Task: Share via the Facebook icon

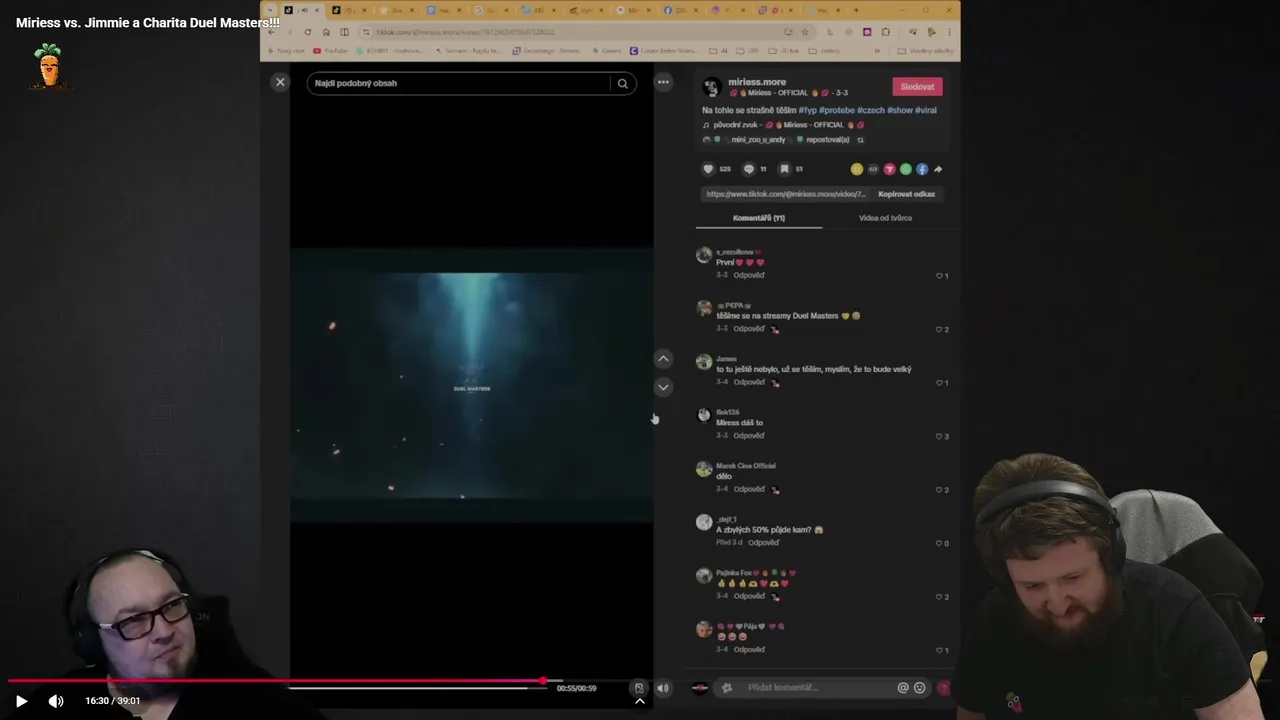Action: tap(922, 169)
